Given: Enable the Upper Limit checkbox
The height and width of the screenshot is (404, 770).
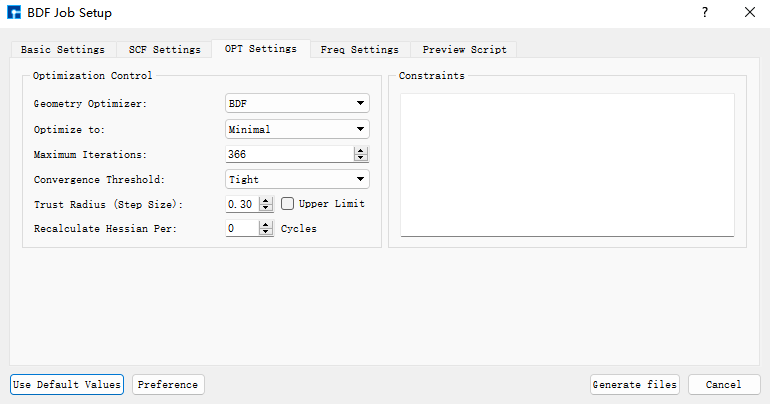Looking at the screenshot, I should (287, 204).
